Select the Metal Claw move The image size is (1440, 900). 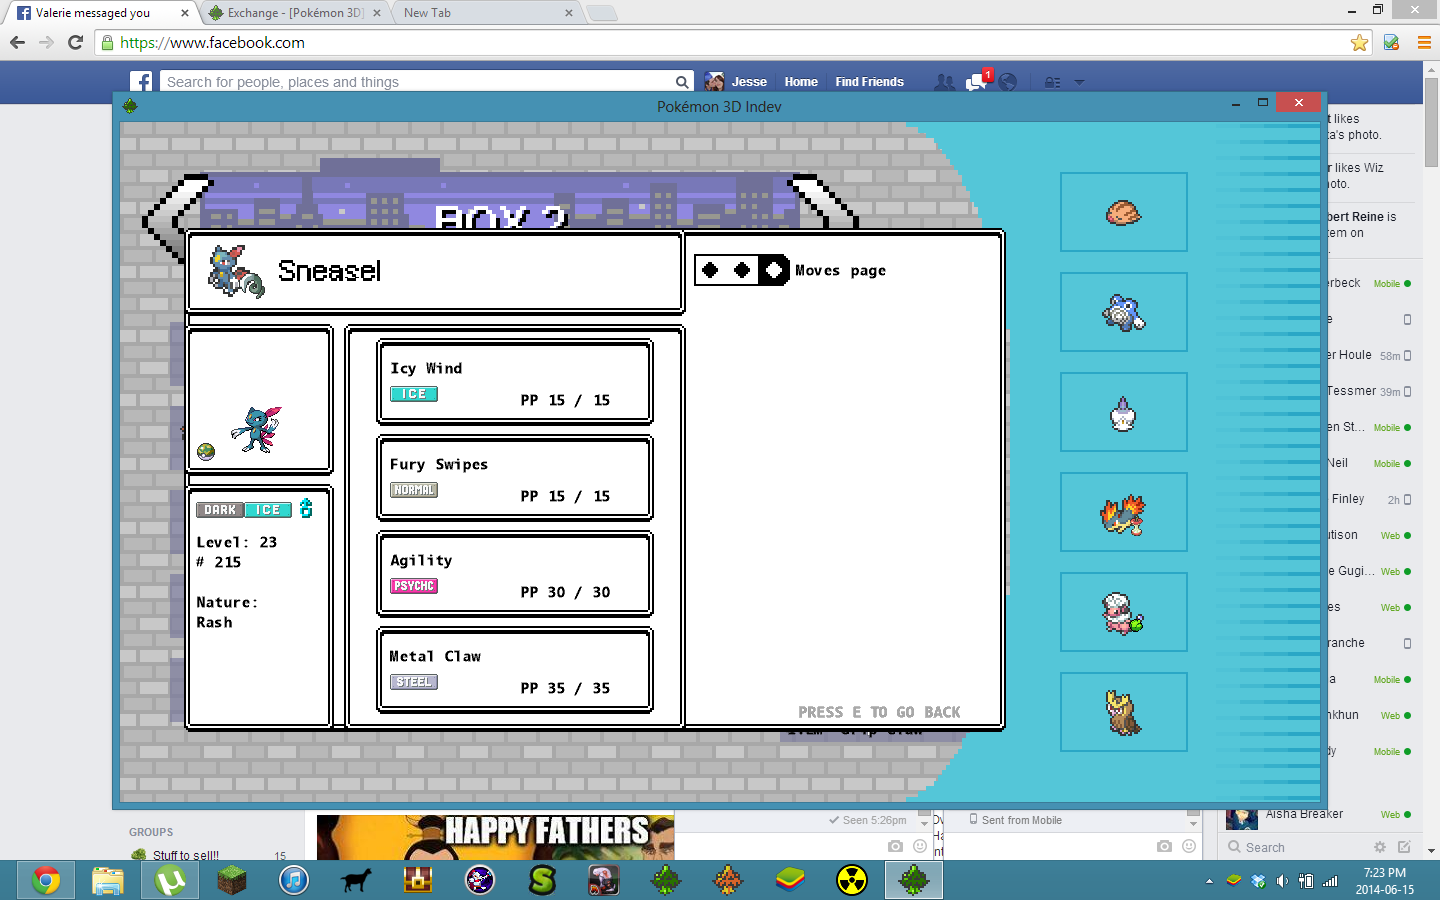[515, 670]
